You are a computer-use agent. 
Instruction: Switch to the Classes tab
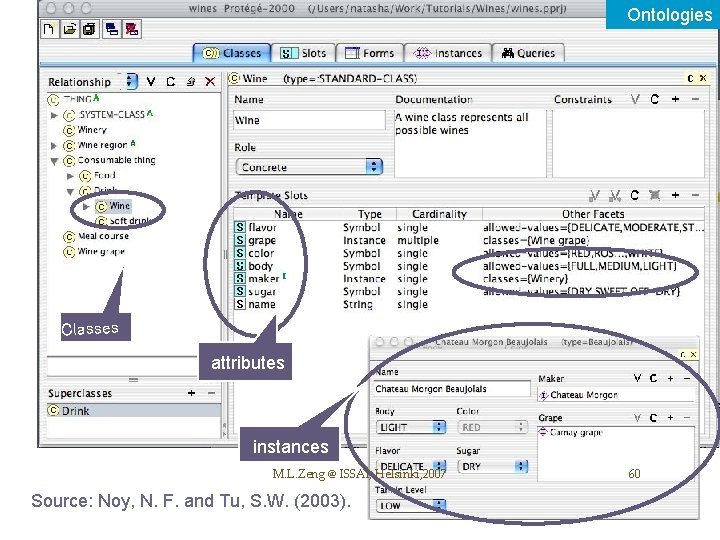click(231, 53)
